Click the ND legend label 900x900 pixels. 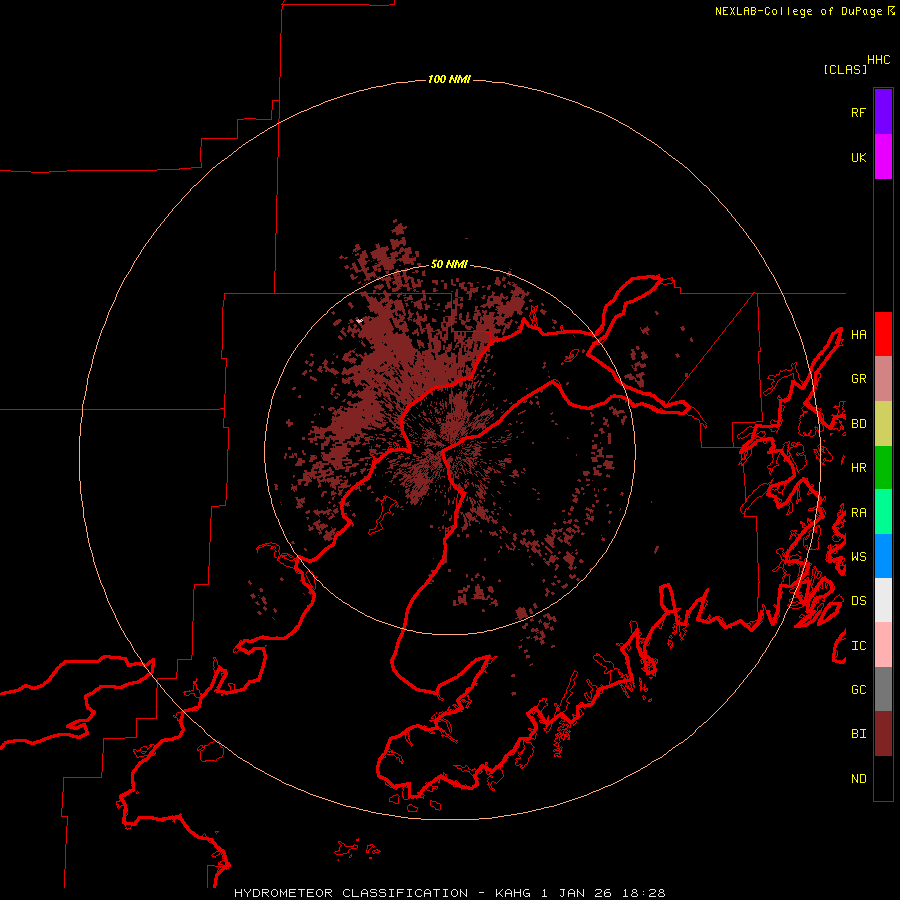pyautogui.click(x=858, y=779)
